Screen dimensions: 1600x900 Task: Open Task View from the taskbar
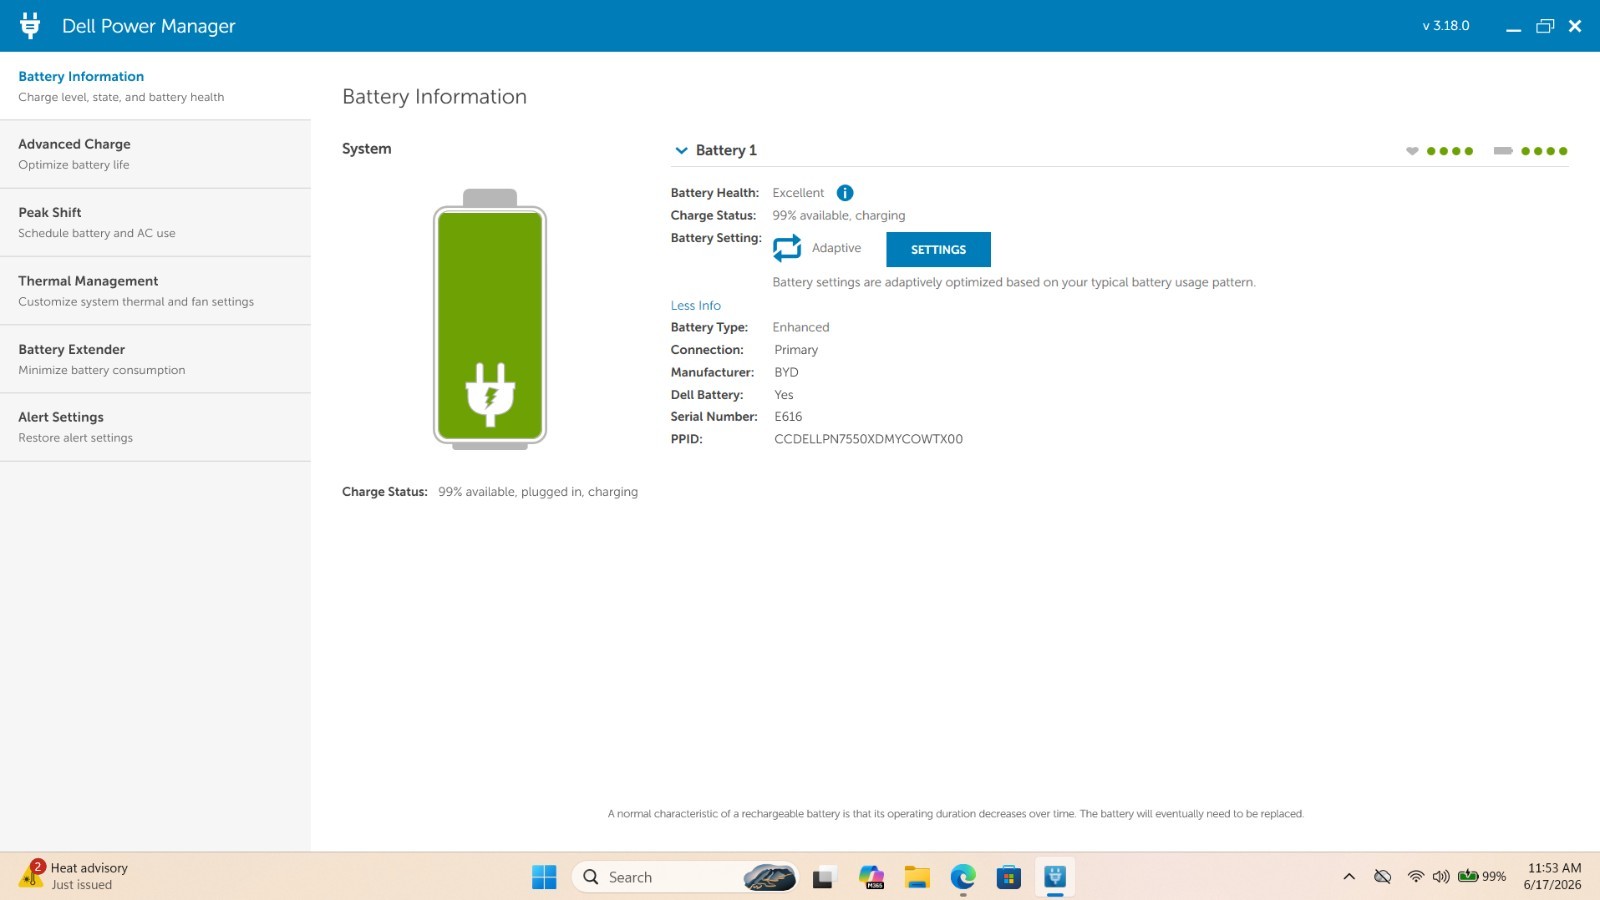click(x=823, y=877)
